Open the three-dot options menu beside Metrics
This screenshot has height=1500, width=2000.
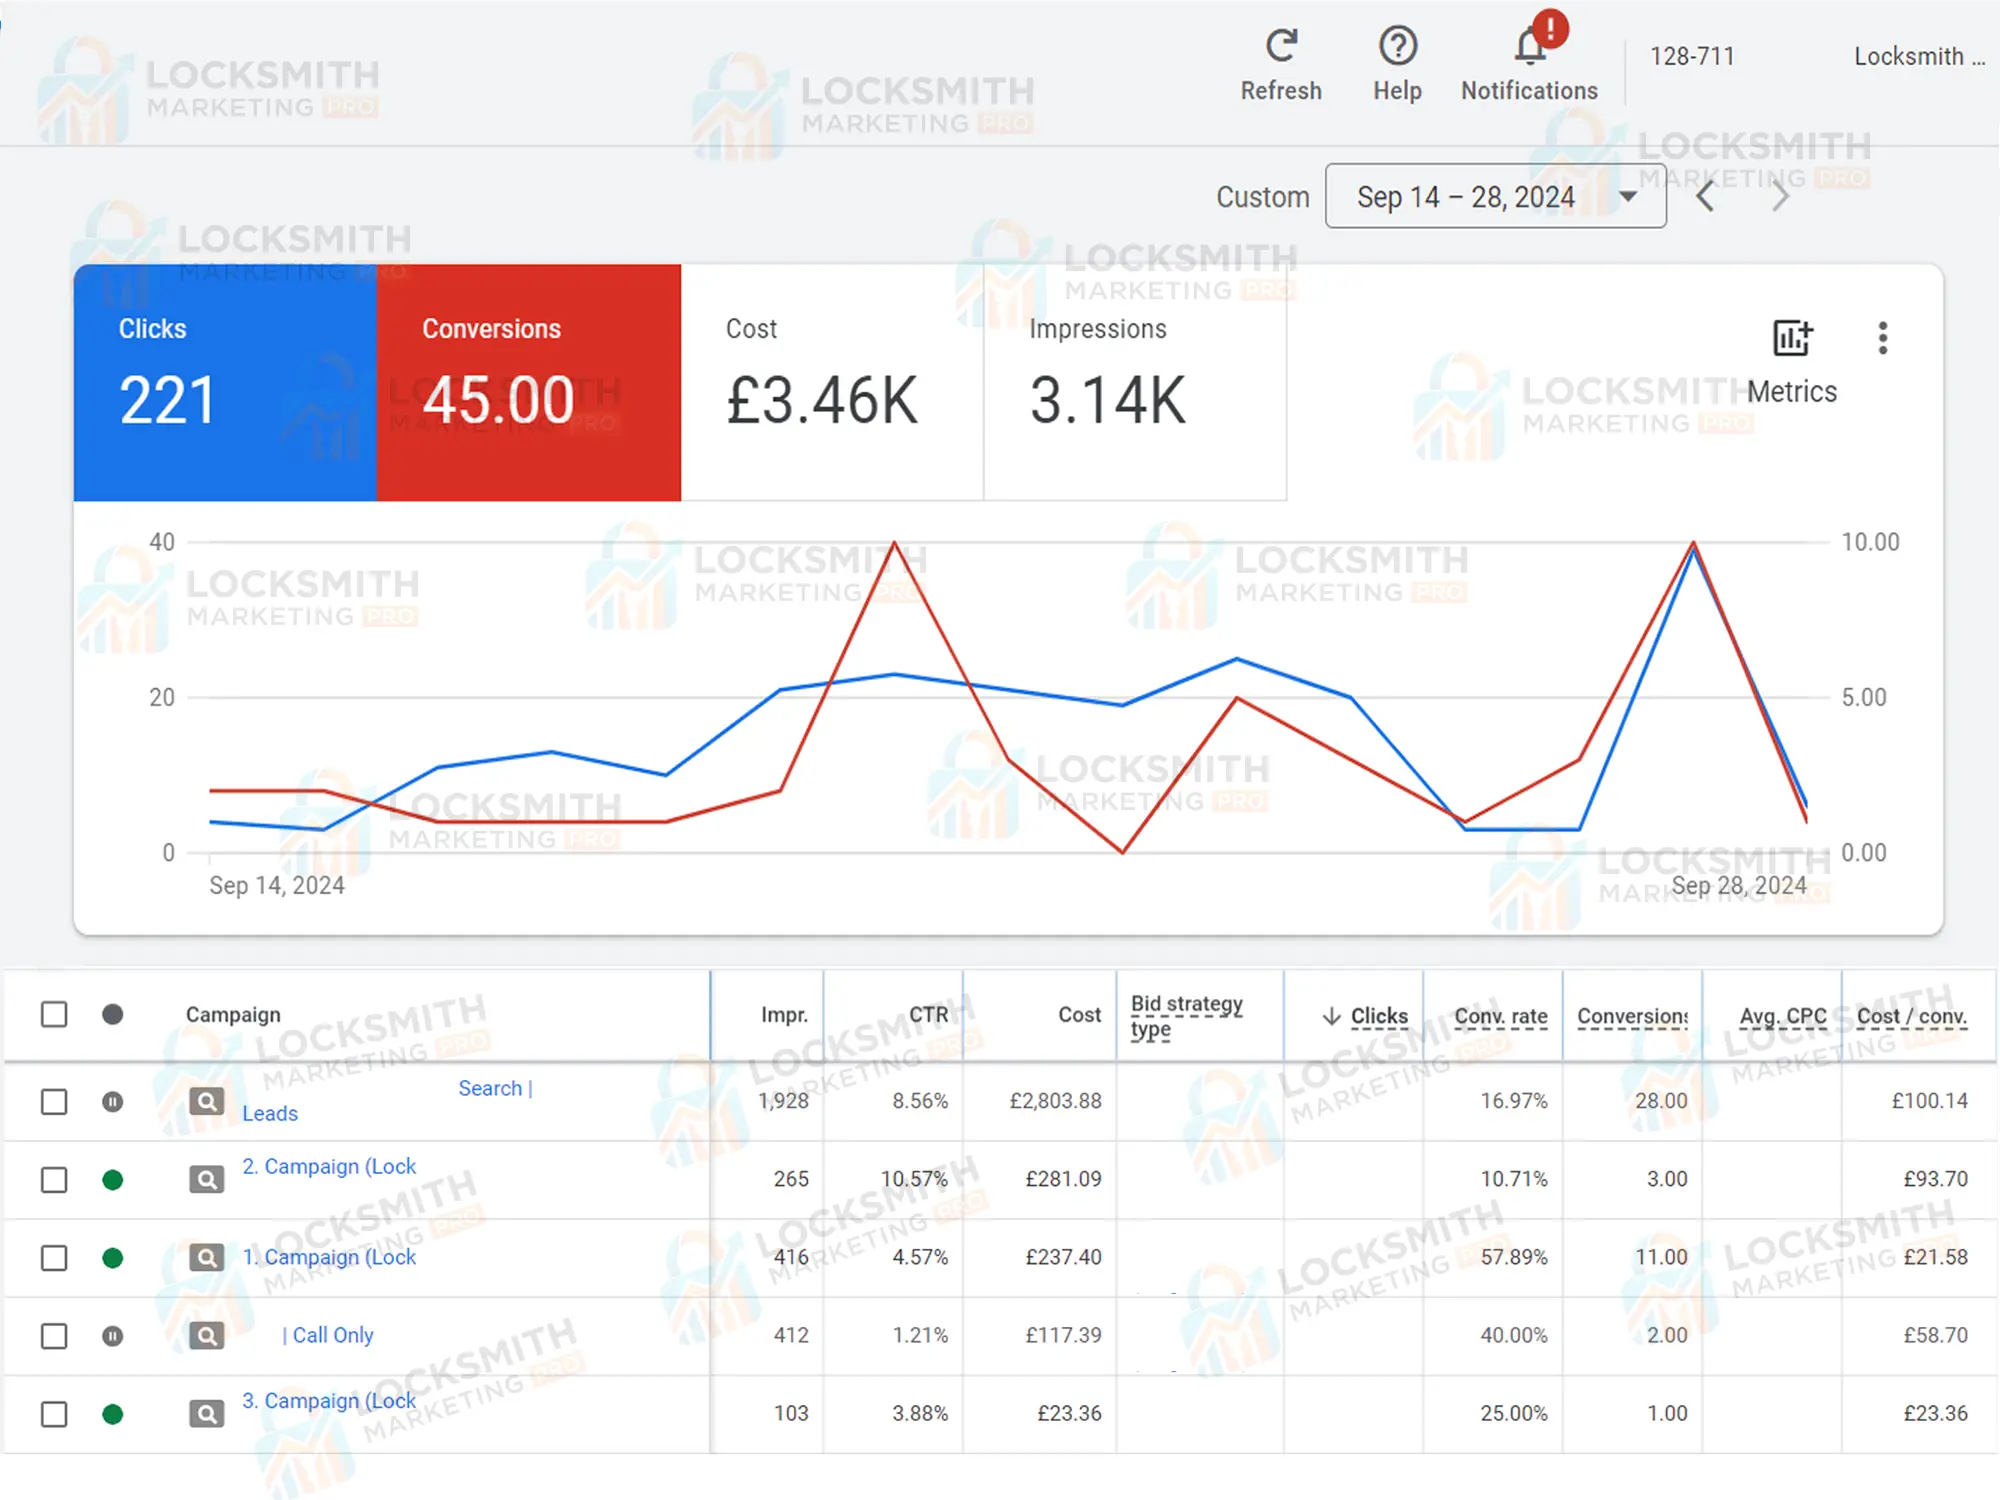1884,340
